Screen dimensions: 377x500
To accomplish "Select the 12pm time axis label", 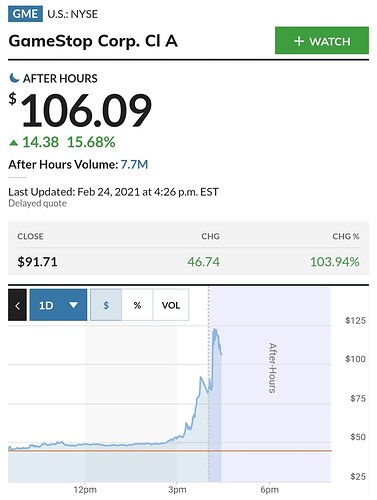I will 85,490.
